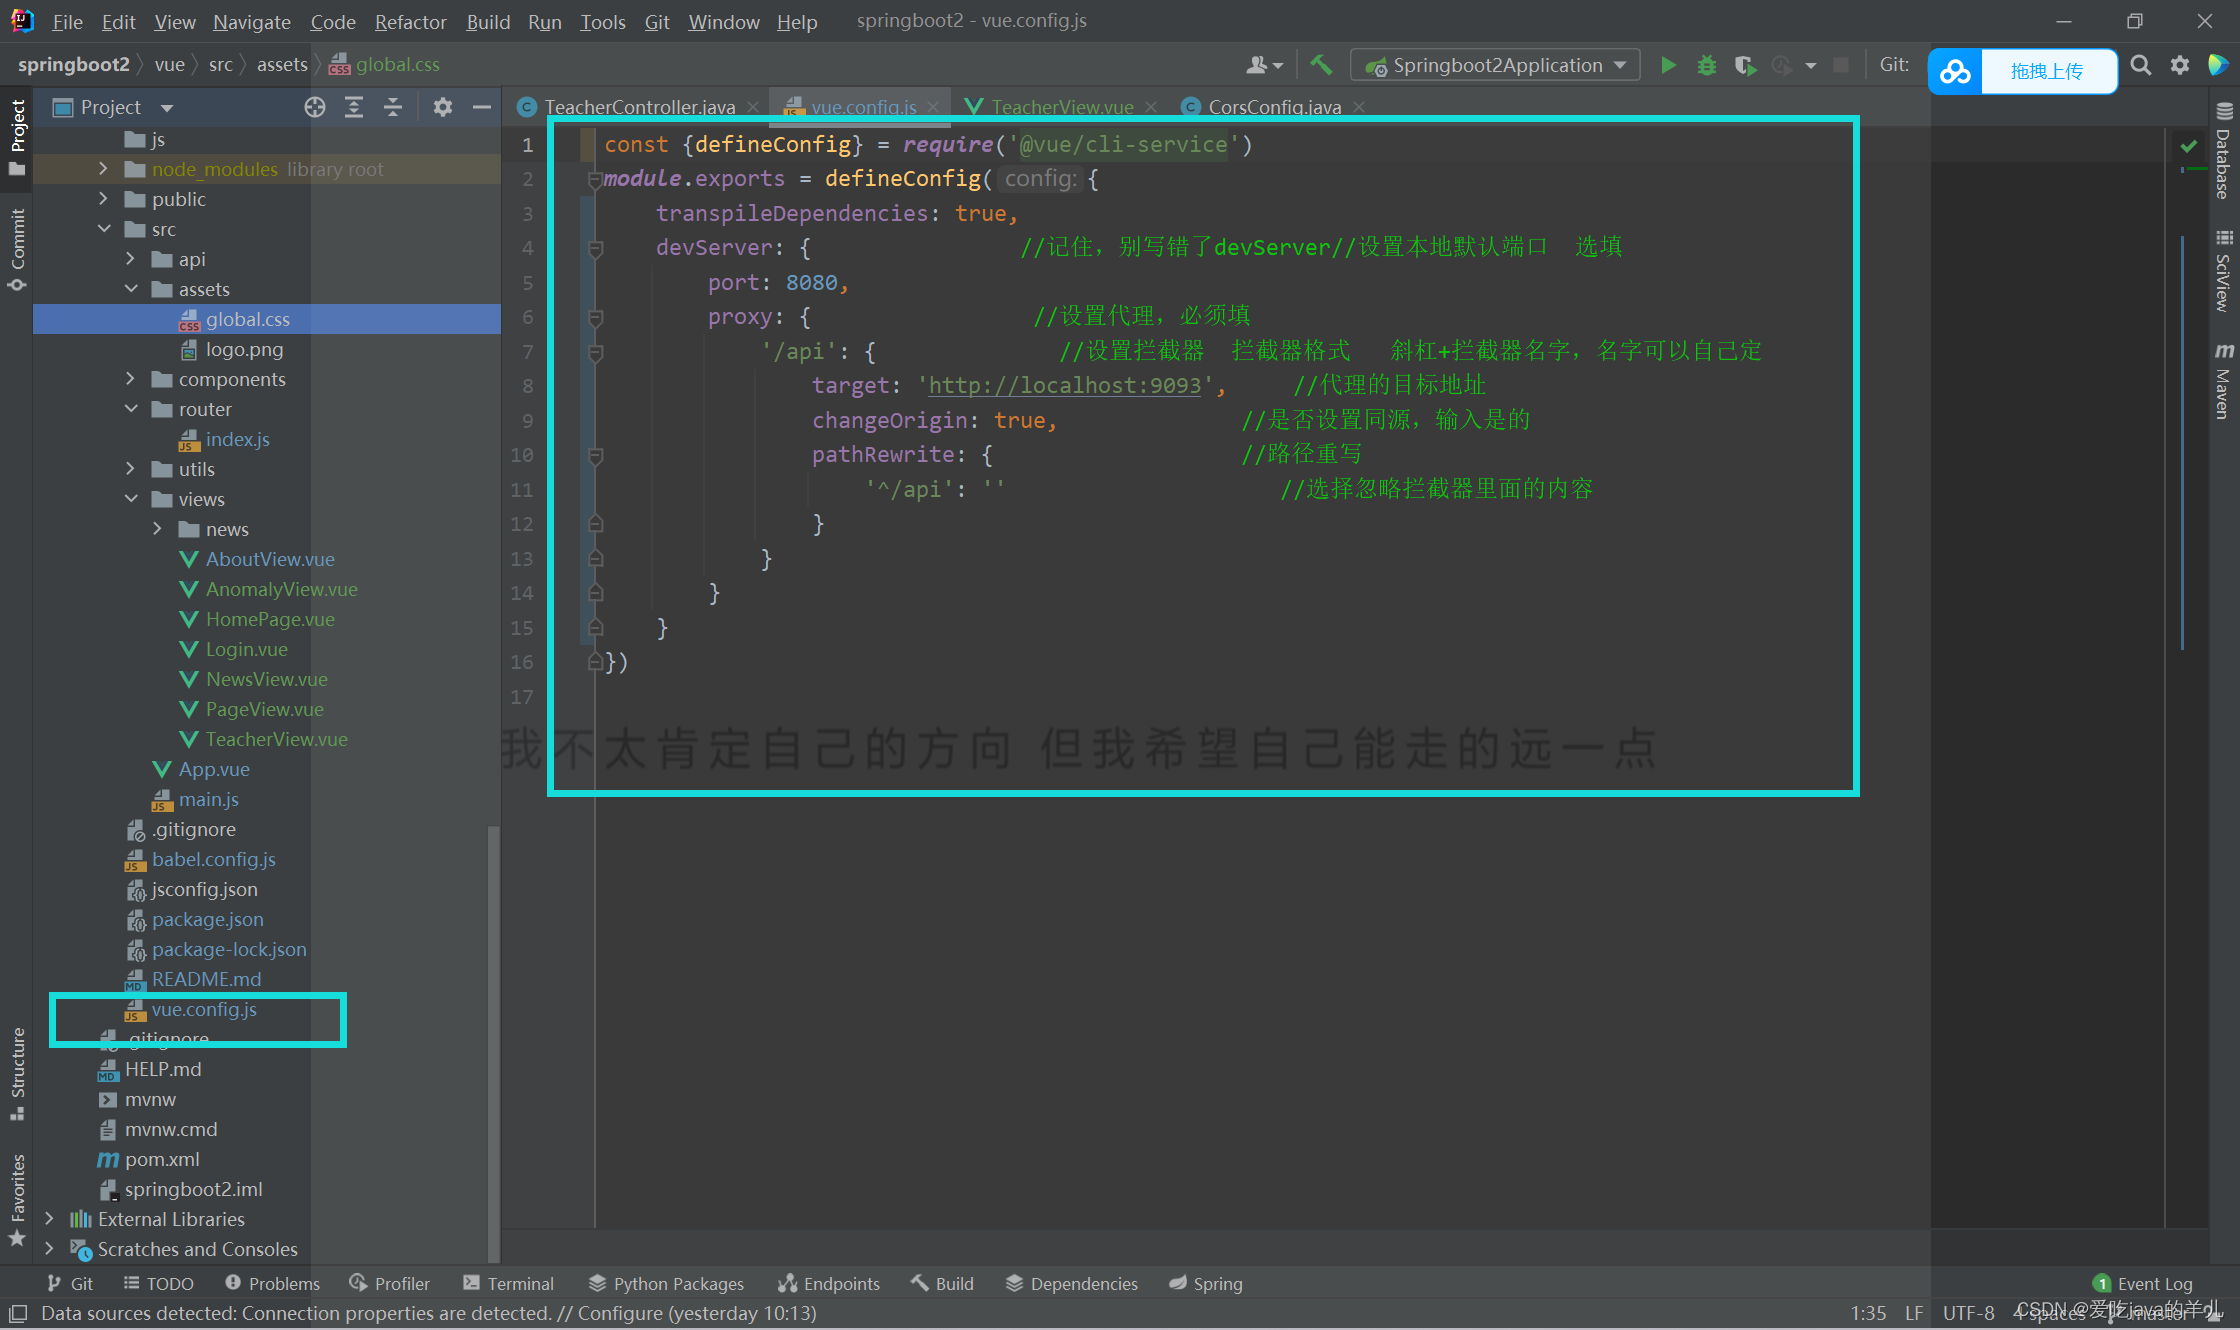Open Springboot2Application run configuration dropdown
This screenshot has height=1330, width=2240.
(1496, 66)
